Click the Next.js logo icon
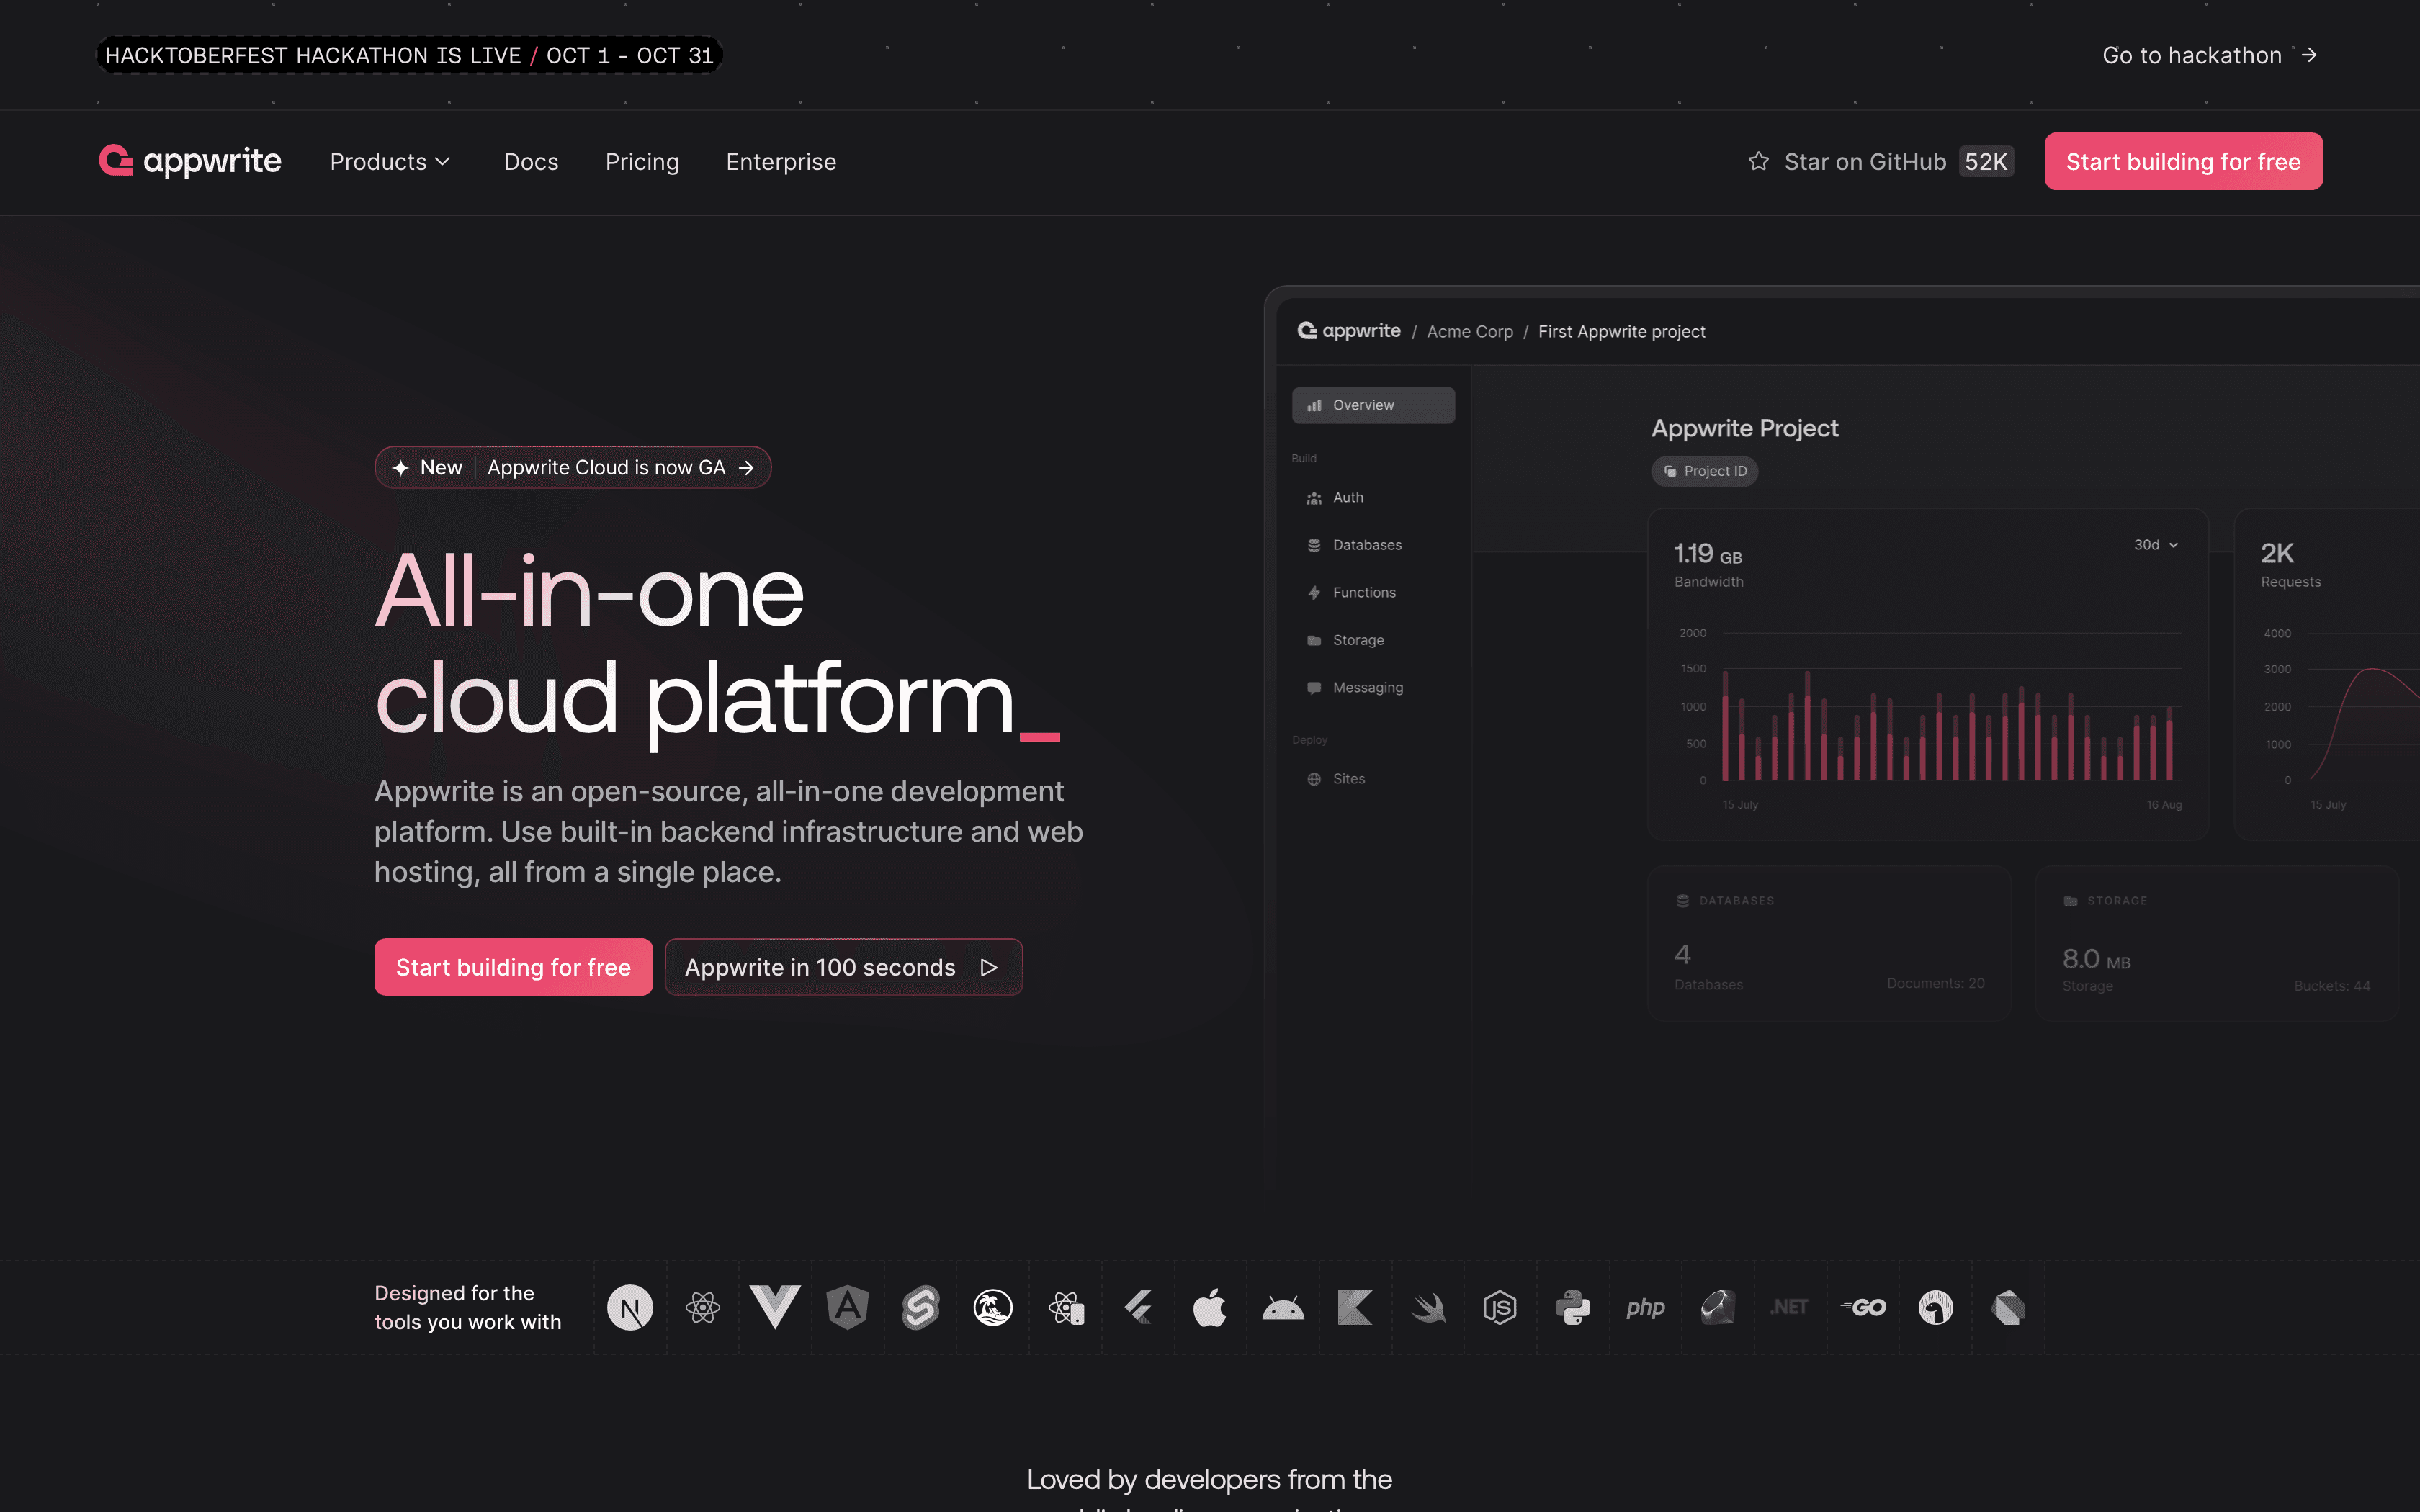2420x1512 pixels. coord(630,1307)
